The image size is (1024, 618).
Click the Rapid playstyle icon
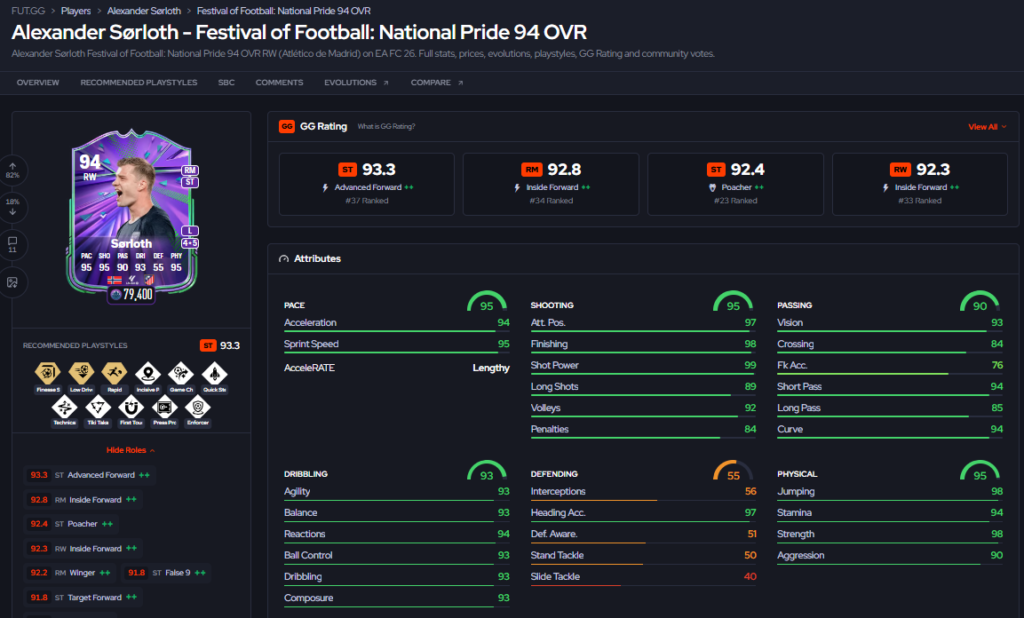(x=114, y=373)
